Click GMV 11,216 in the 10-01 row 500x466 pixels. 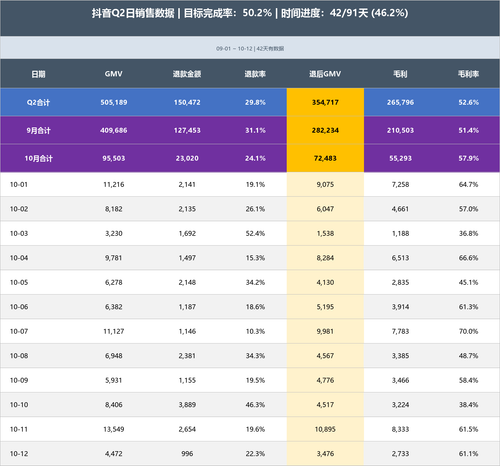click(114, 184)
